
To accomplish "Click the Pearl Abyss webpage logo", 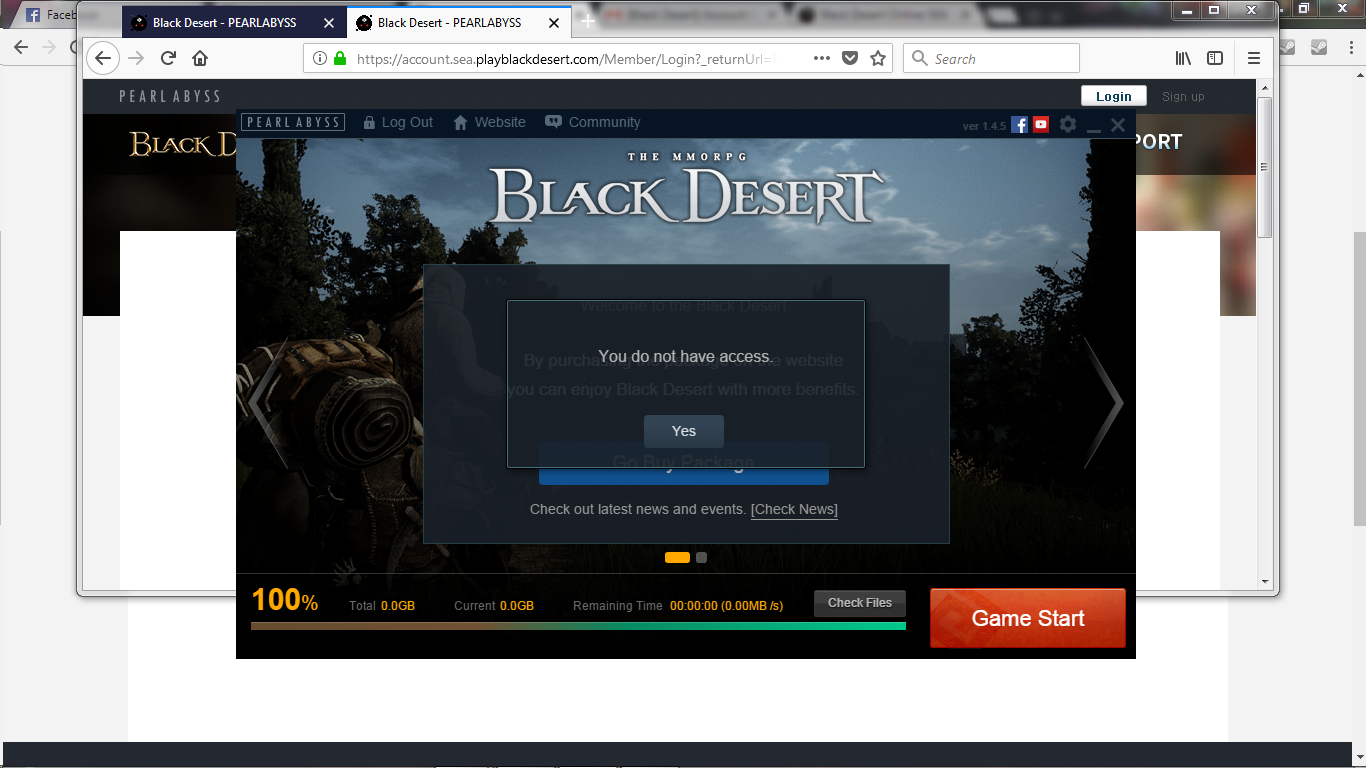I will 170,96.
